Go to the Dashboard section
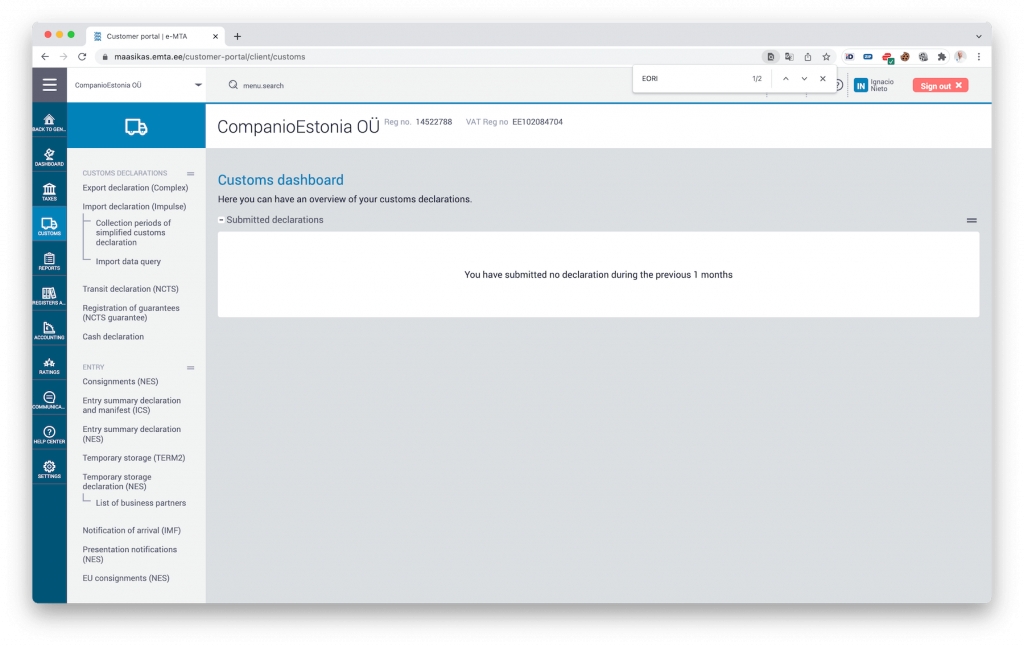Viewport: 1024px width, 646px height. [x=49, y=157]
